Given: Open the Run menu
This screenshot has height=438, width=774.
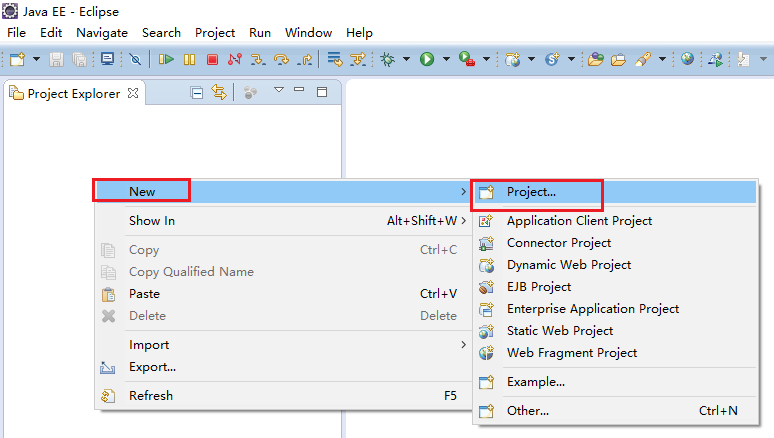Looking at the screenshot, I should pos(260,33).
